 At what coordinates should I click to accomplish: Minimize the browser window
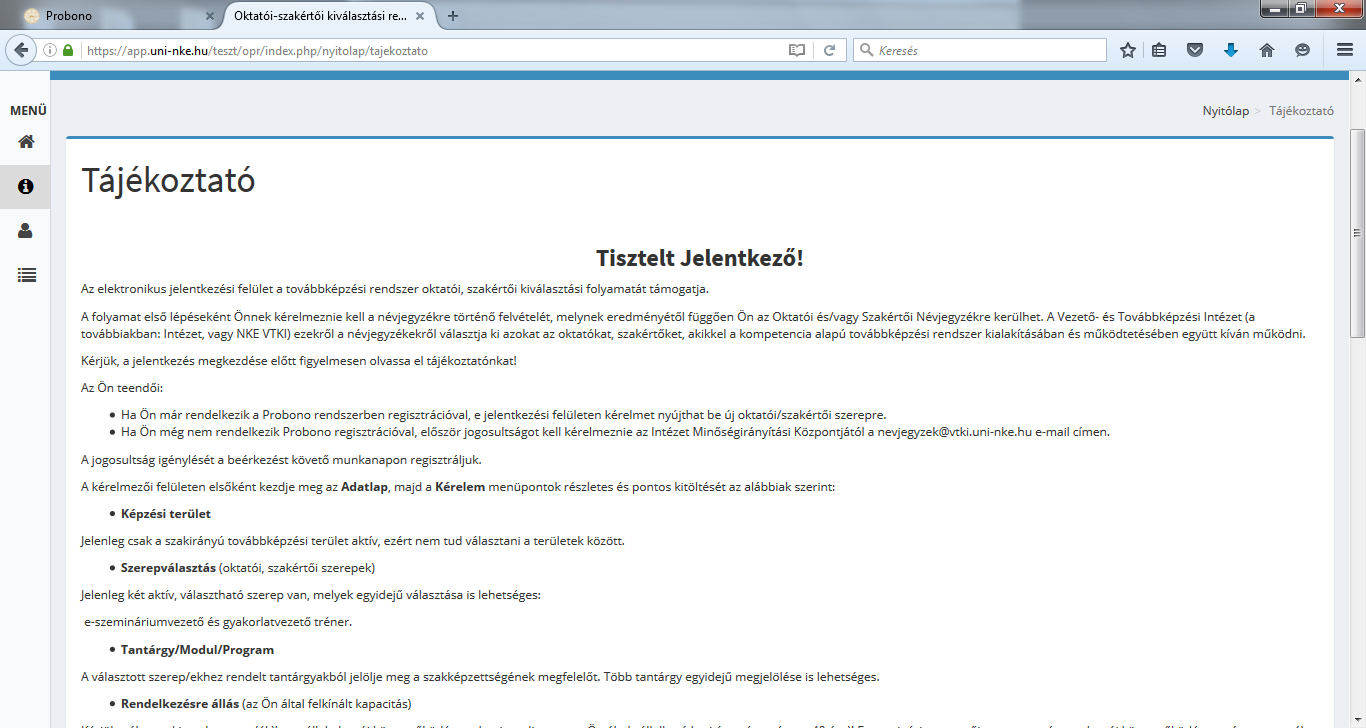click(x=1272, y=8)
